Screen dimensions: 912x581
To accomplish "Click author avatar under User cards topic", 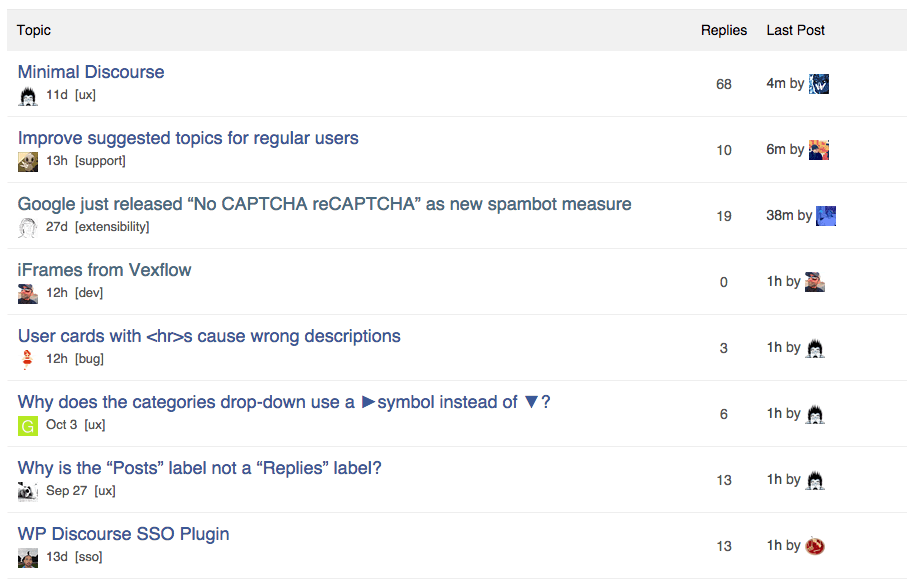I will coord(28,360).
